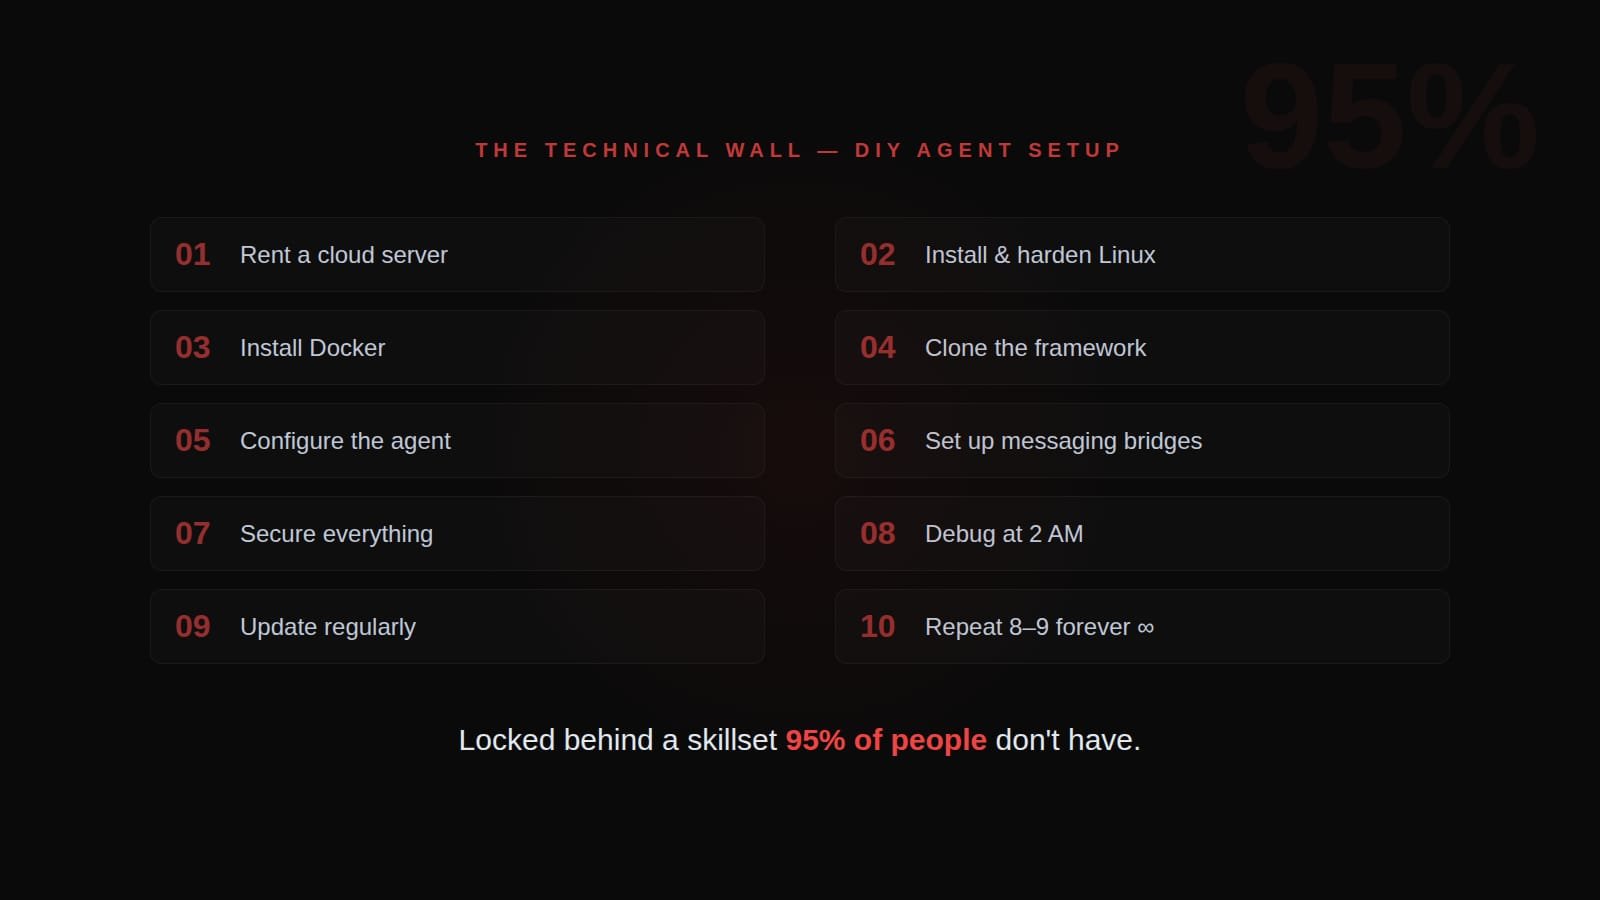Click the red step number 10
The width and height of the screenshot is (1600, 900).
pos(878,626)
